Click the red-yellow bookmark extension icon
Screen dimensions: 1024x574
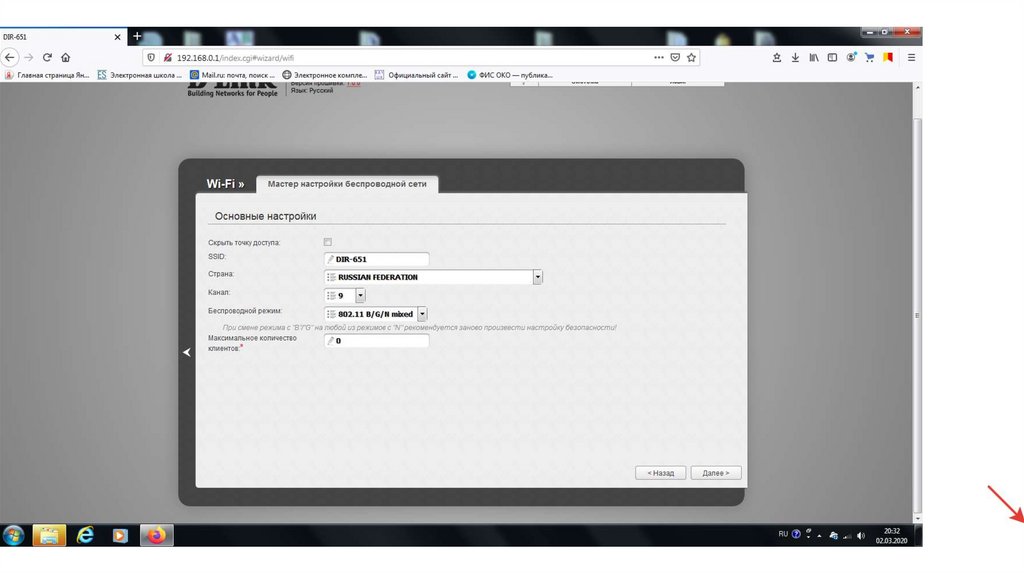coord(888,57)
